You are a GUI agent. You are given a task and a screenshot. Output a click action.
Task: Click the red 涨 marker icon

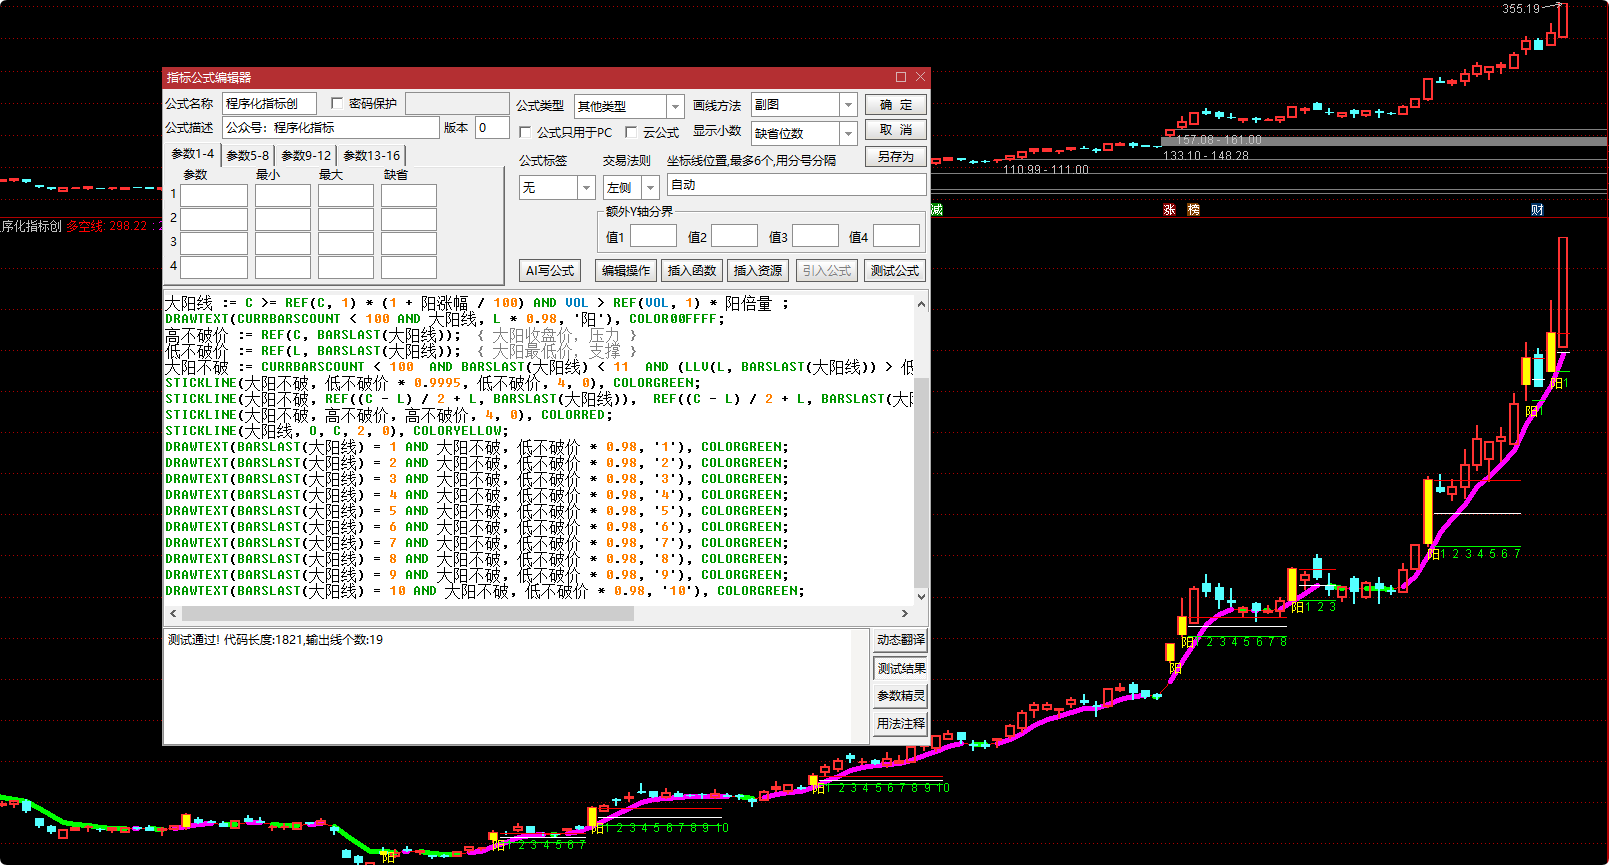1169,210
